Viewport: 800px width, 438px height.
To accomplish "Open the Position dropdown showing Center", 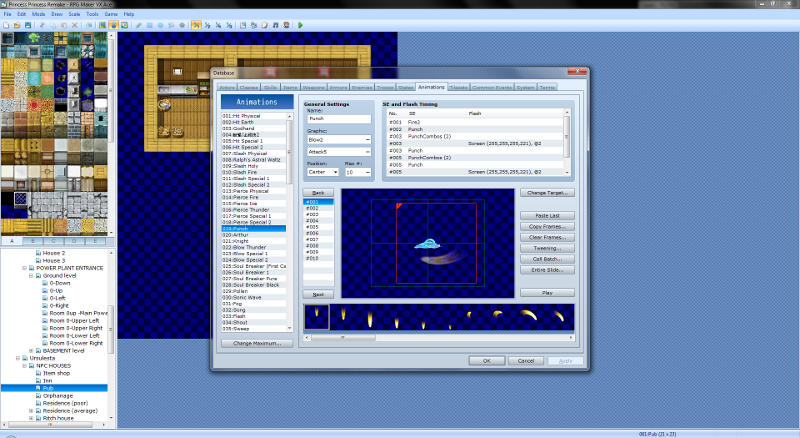I will point(322,172).
